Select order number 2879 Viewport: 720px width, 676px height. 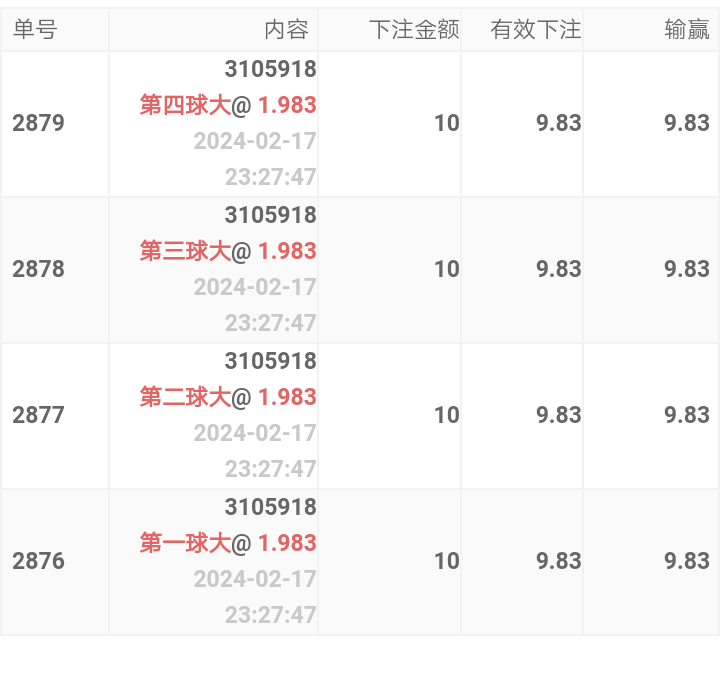39,123
